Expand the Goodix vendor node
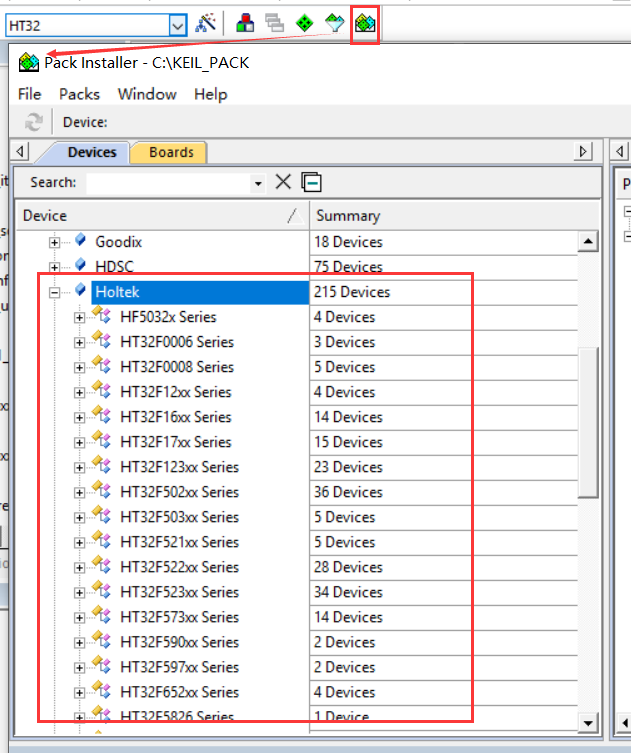Image resolution: width=631 pixels, height=753 pixels. [55, 242]
